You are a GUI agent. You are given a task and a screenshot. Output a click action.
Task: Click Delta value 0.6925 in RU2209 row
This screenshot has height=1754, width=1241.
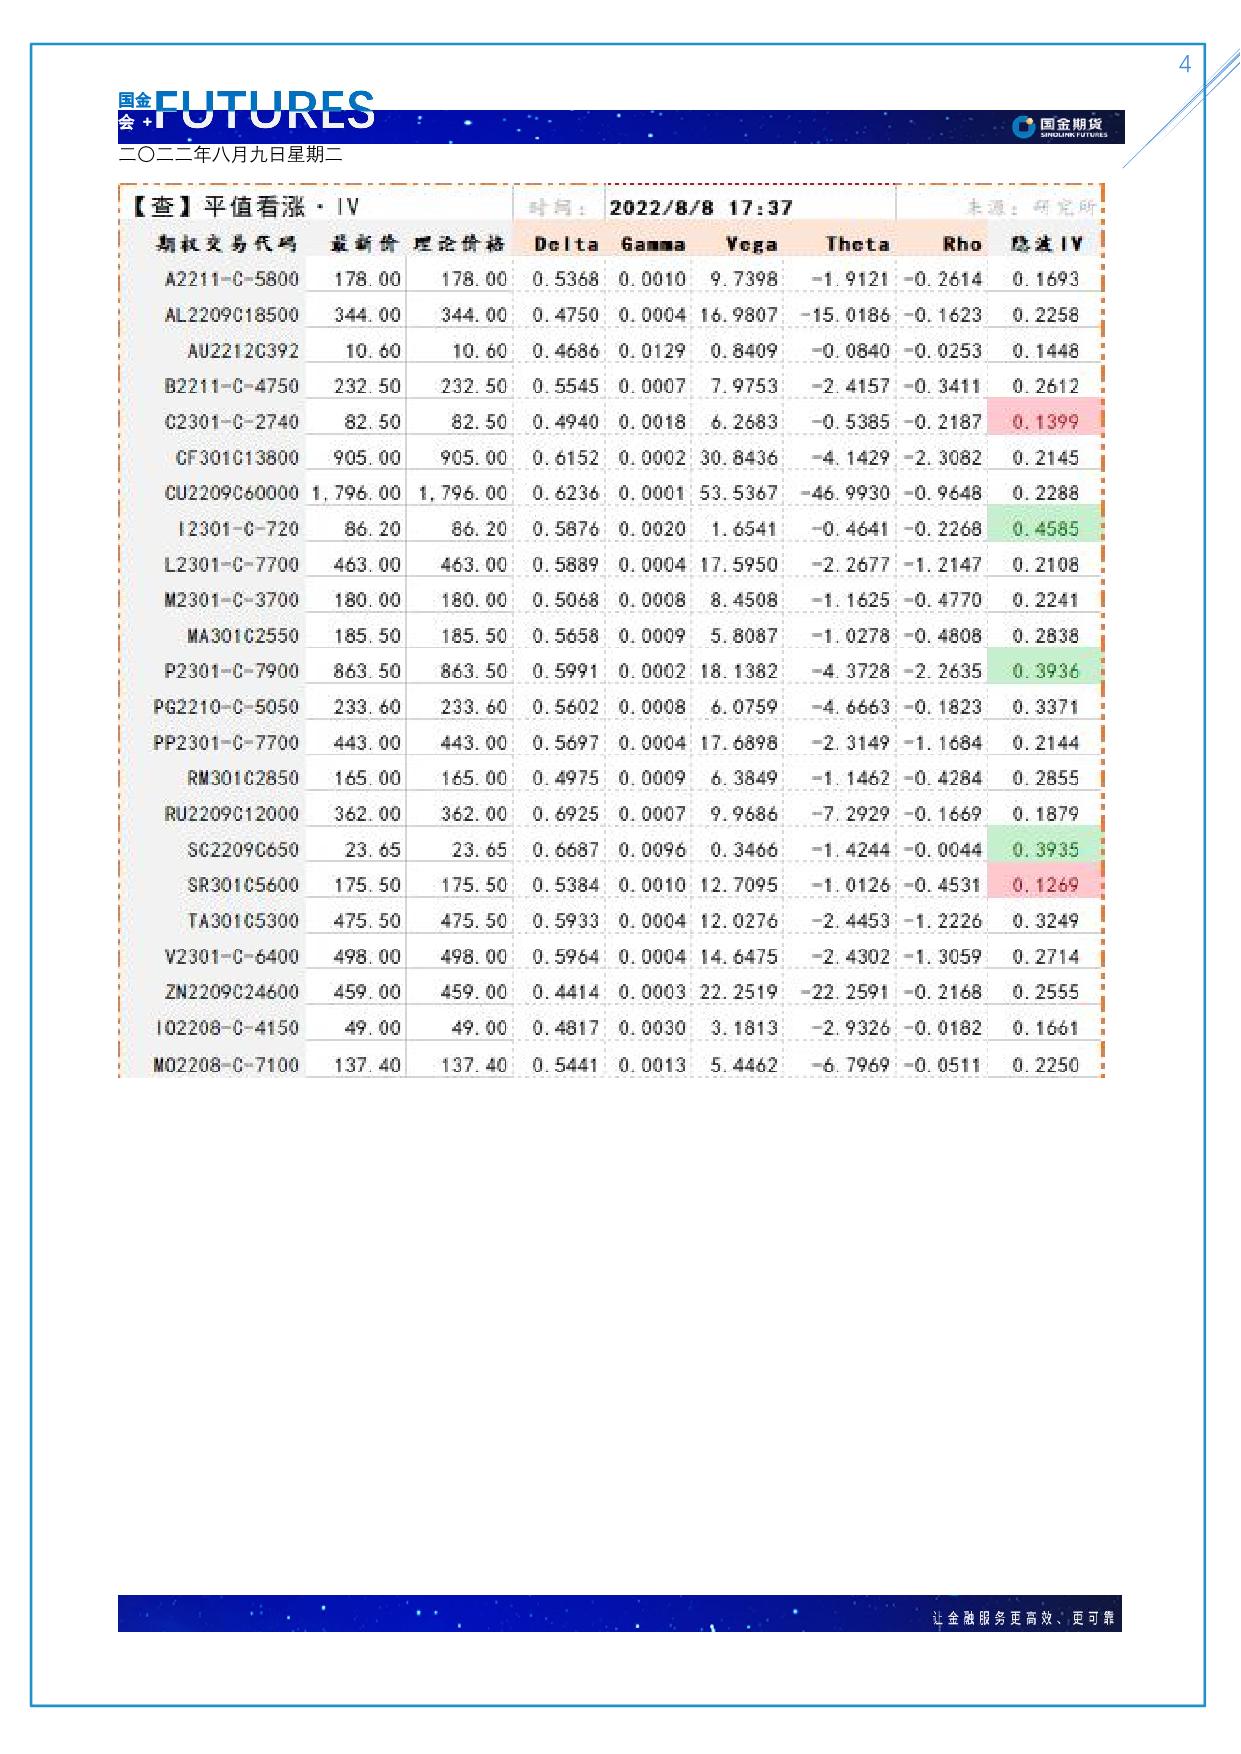pyautogui.click(x=566, y=814)
